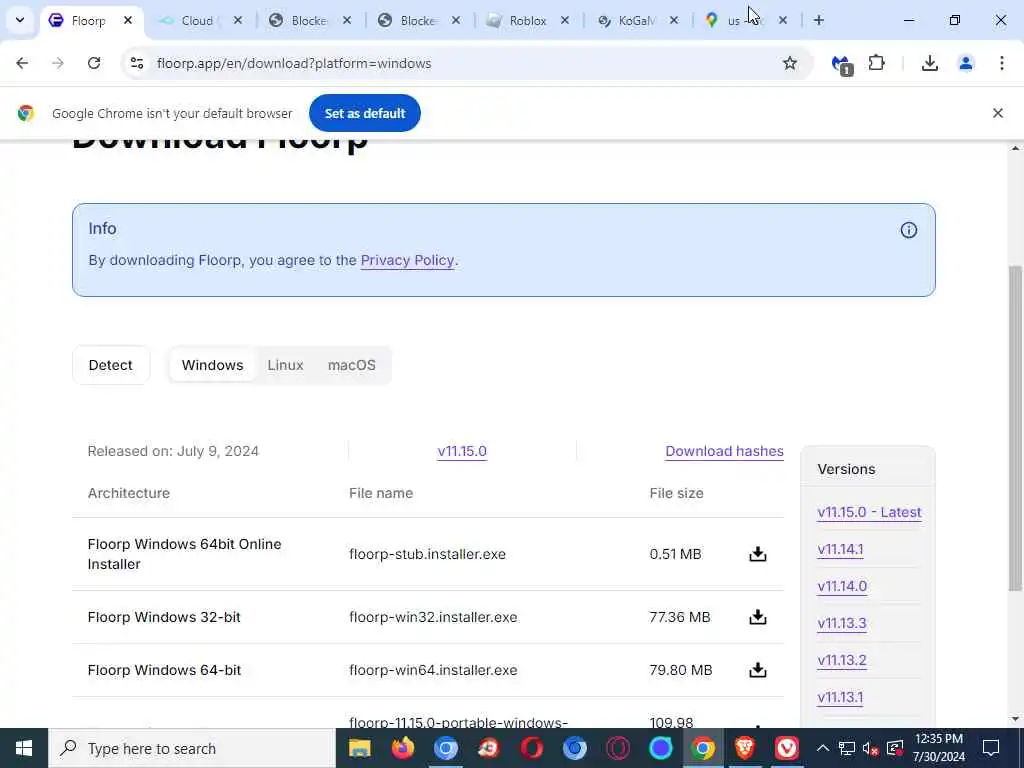Open the Privacy Policy link
Image resolution: width=1024 pixels, height=768 pixels.
[x=407, y=260]
